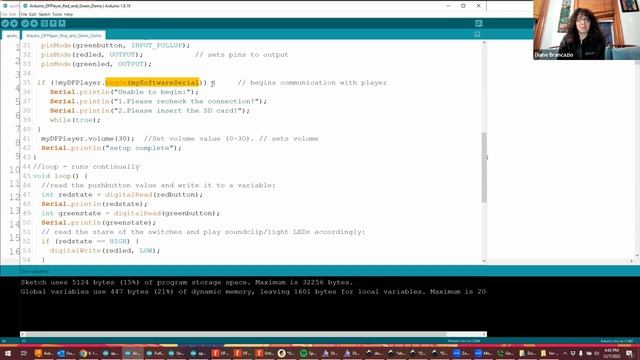Click 'int greenstate = digitalRead(greenbutton);' line
This screenshot has width=640, height=360.
pos(131,213)
